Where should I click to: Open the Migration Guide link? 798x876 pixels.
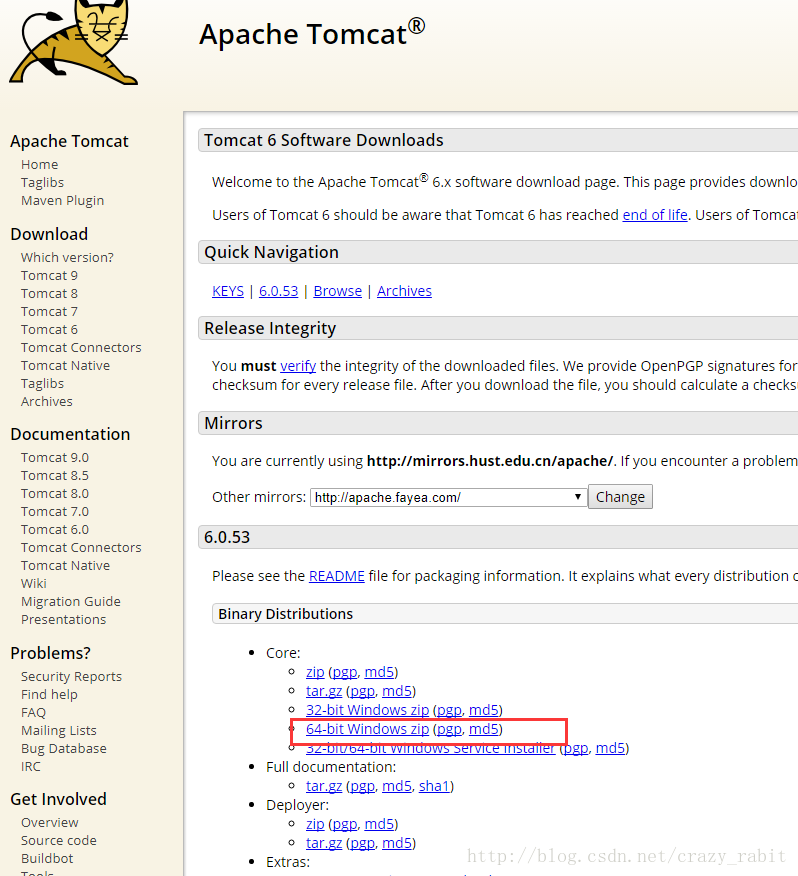pyautogui.click(x=71, y=602)
